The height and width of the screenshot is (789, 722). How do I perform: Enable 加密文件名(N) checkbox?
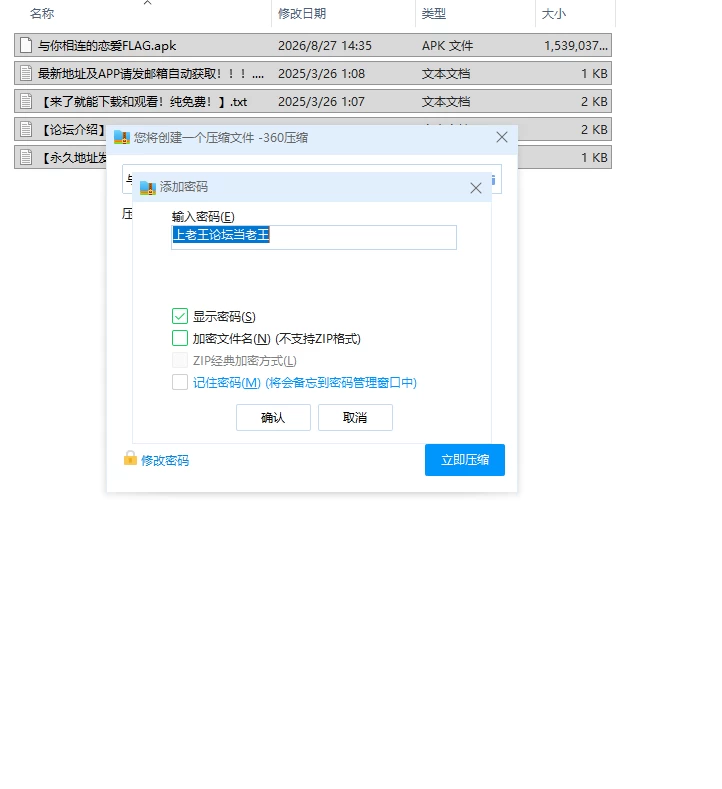click(x=180, y=338)
